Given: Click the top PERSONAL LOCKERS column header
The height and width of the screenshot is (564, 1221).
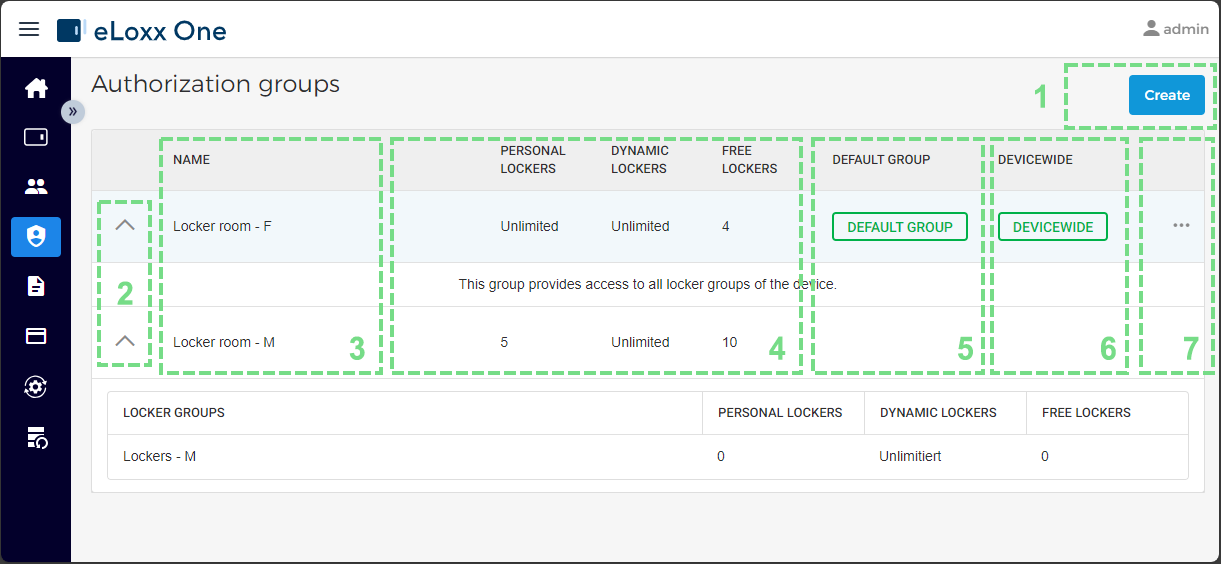Looking at the screenshot, I should pyautogui.click(x=533, y=160).
